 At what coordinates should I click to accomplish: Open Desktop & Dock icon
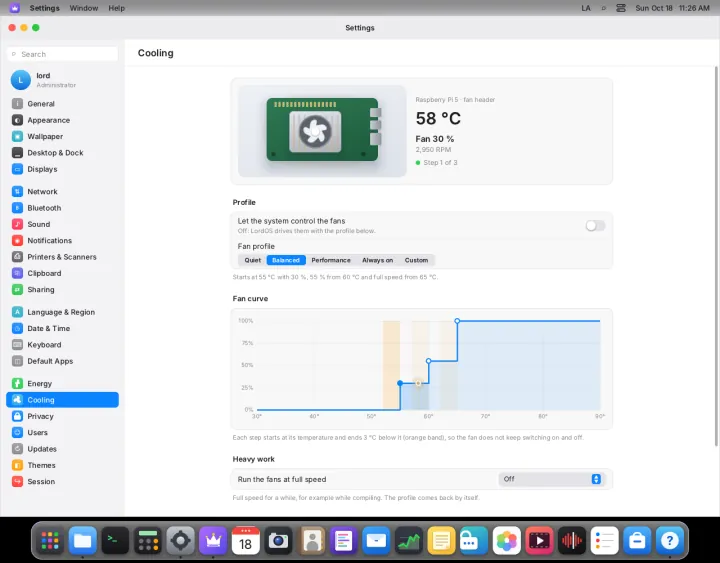17,153
